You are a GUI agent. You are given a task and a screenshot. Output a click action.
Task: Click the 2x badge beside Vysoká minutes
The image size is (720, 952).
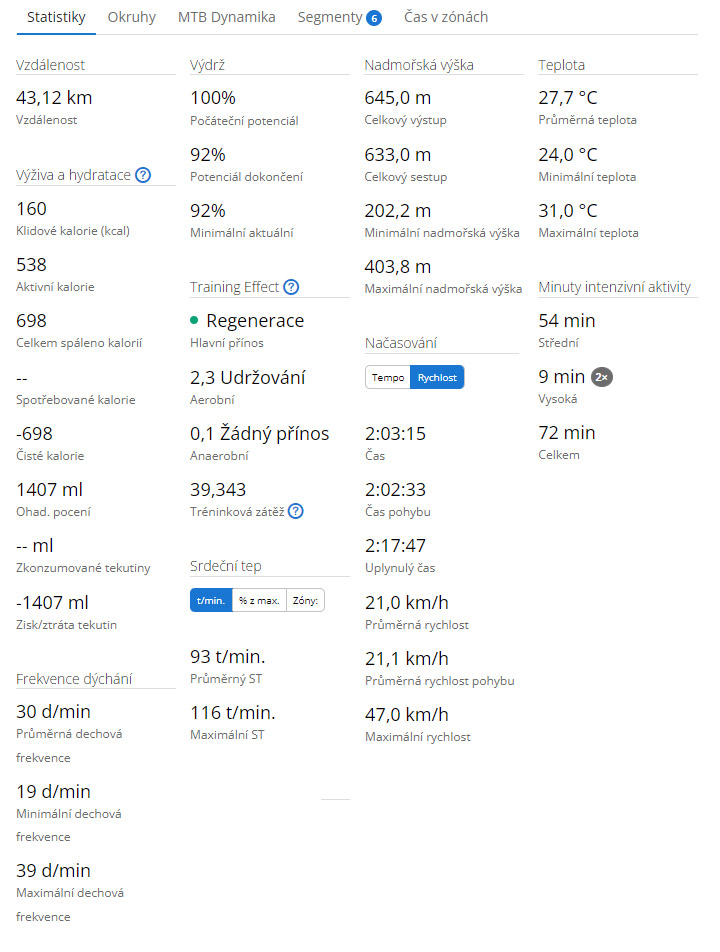click(602, 377)
